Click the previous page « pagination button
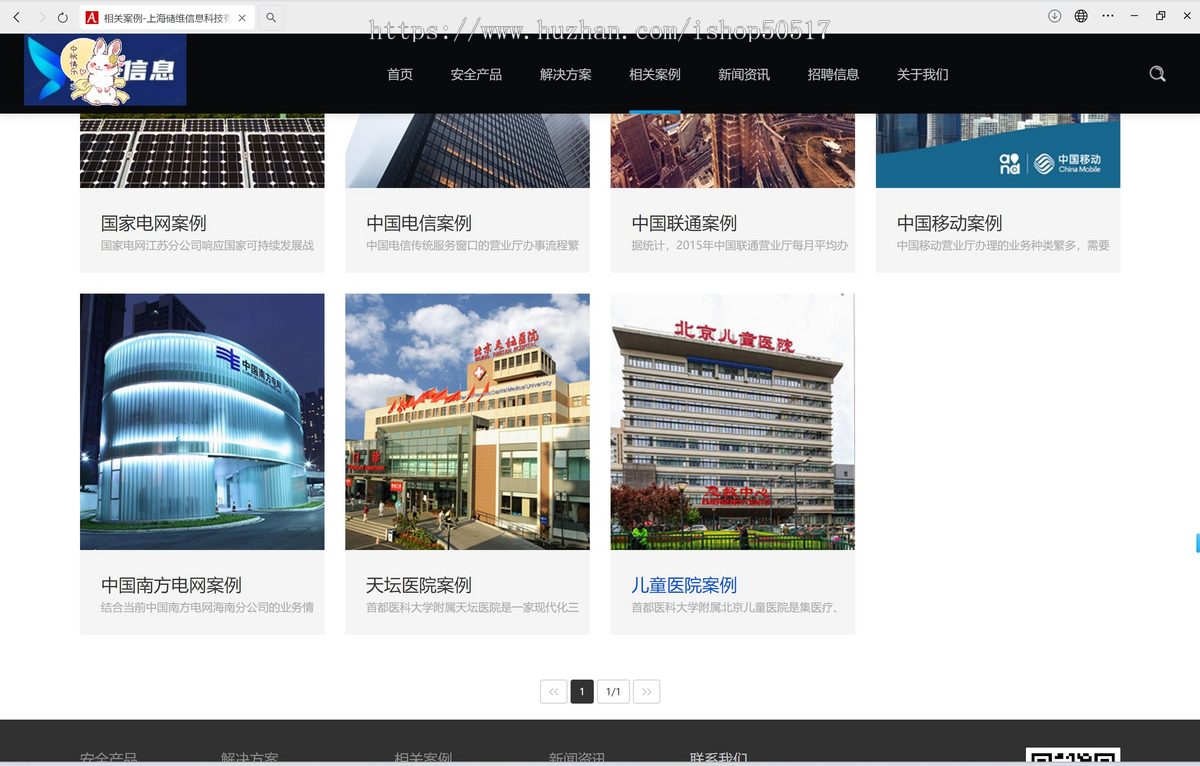 [x=553, y=691]
